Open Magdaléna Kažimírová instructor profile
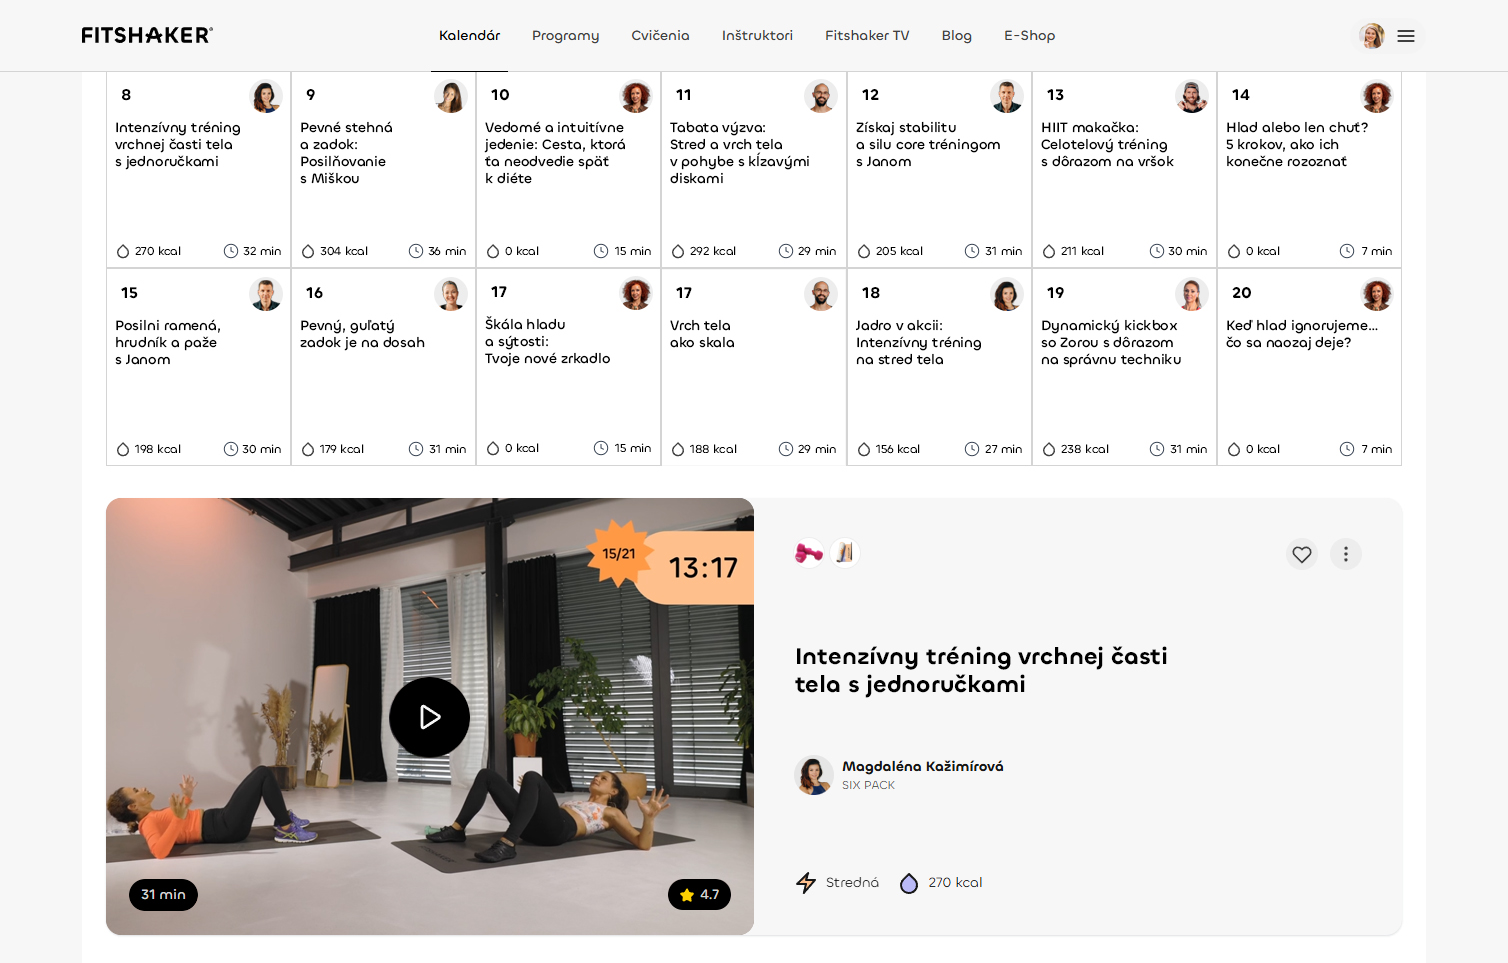 (922, 766)
